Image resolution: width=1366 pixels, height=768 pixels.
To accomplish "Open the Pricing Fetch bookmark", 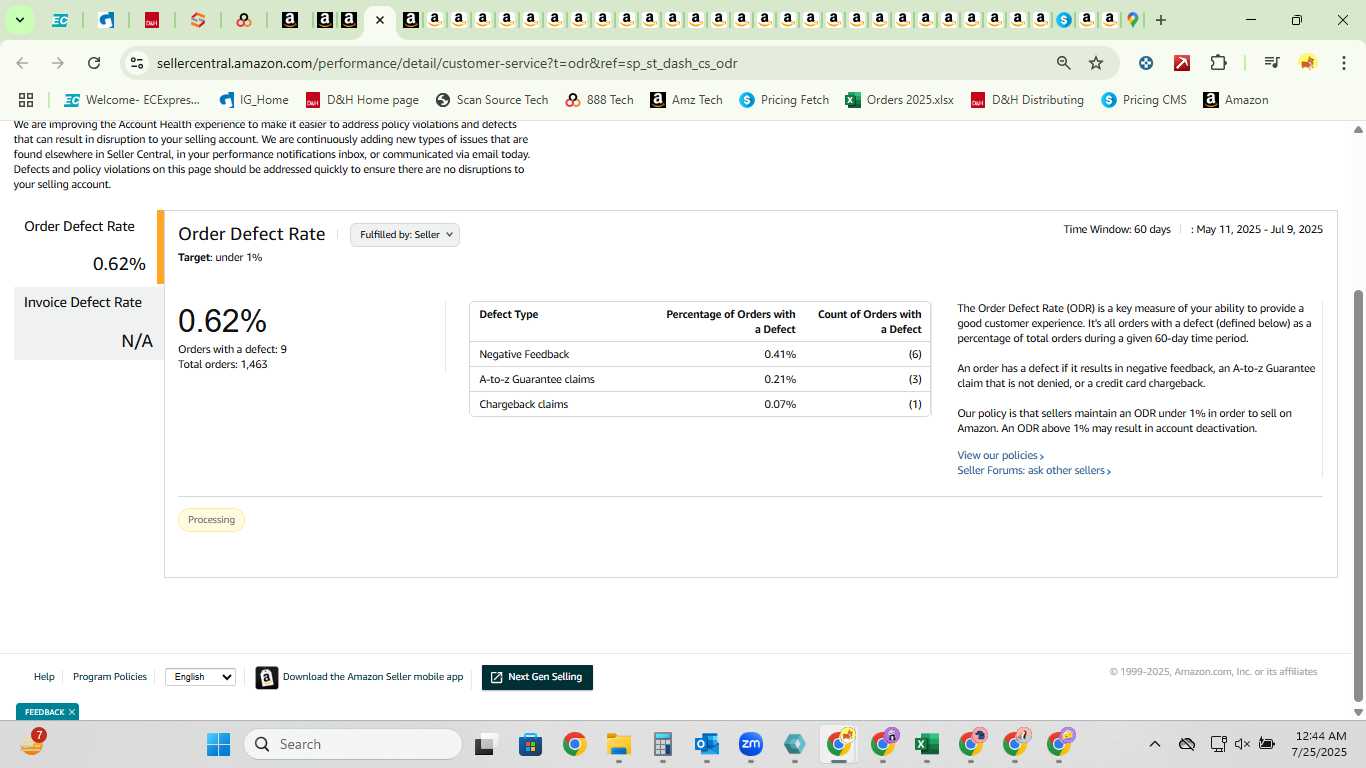I will [x=784, y=100].
